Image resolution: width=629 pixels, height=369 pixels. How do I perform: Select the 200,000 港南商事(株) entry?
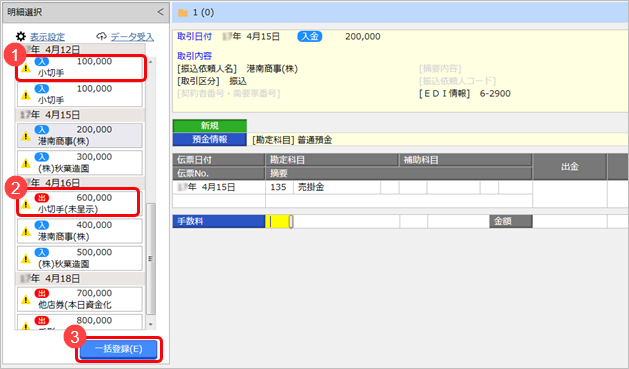point(80,136)
